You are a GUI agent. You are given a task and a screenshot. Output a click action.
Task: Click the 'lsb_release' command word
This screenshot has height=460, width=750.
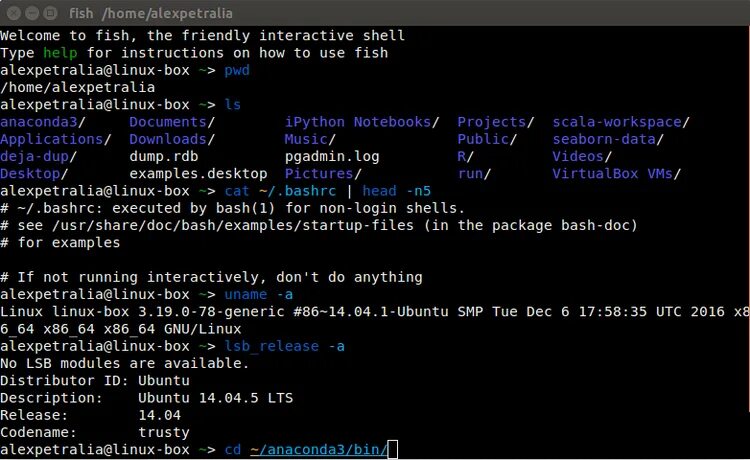coord(272,346)
